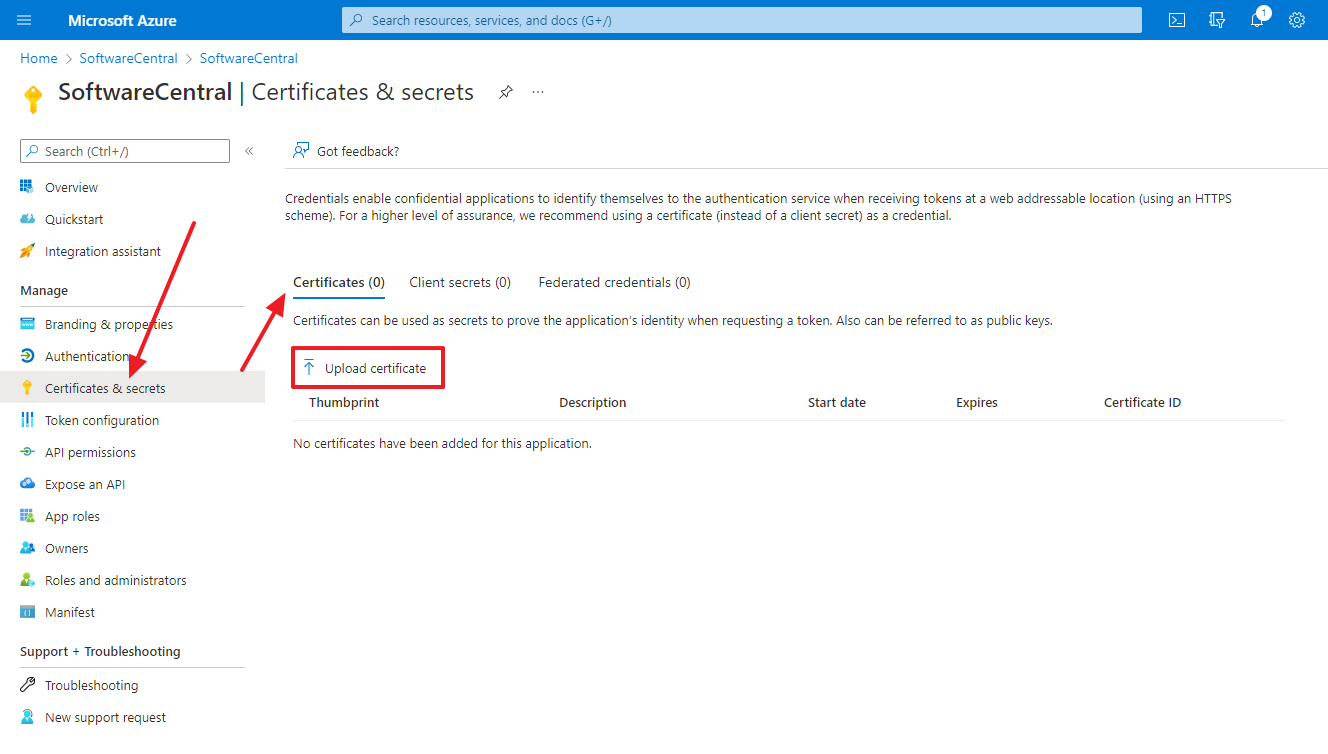1328x754 pixels.
Task: Open the hamburger portal menu
Action: (25, 20)
